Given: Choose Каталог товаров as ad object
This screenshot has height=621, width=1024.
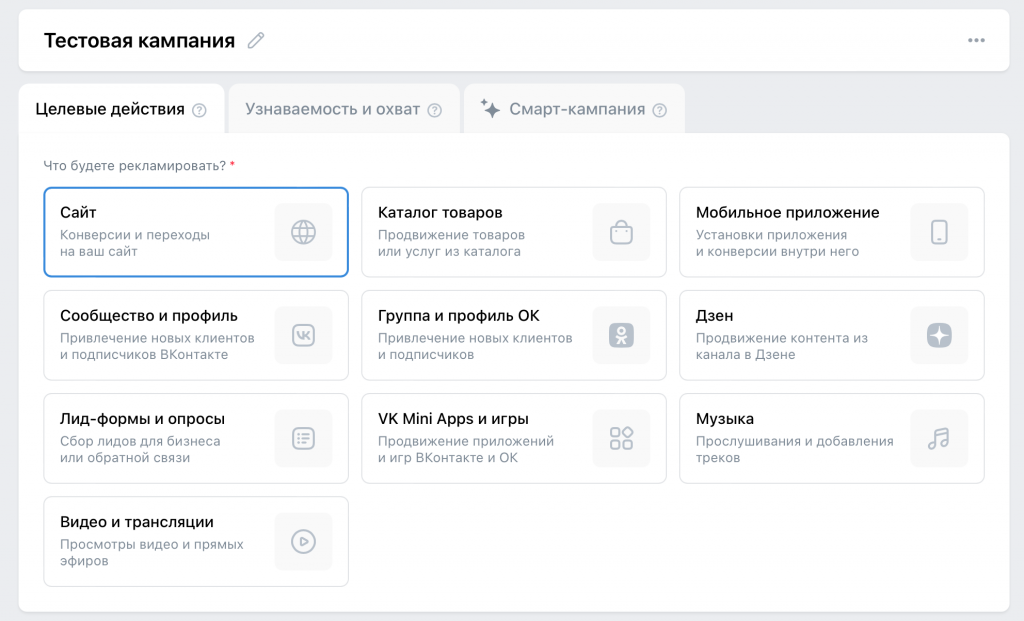Looking at the screenshot, I should point(514,232).
